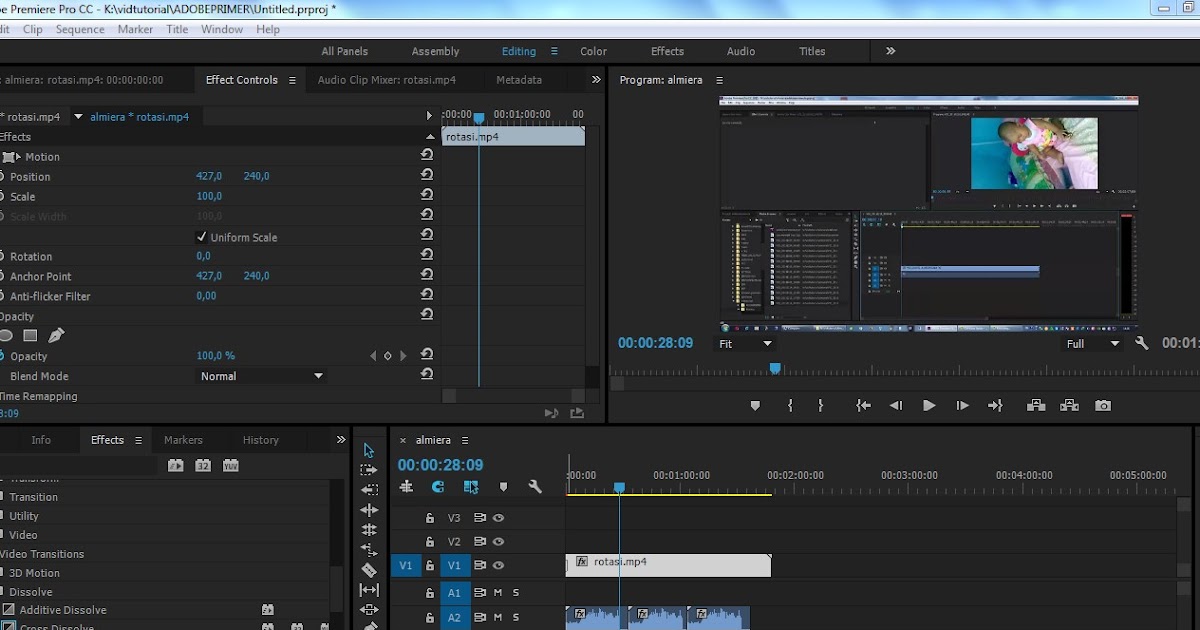Open the Full playback resolution dropdown
1200x630 pixels.
[x=1092, y=344]
